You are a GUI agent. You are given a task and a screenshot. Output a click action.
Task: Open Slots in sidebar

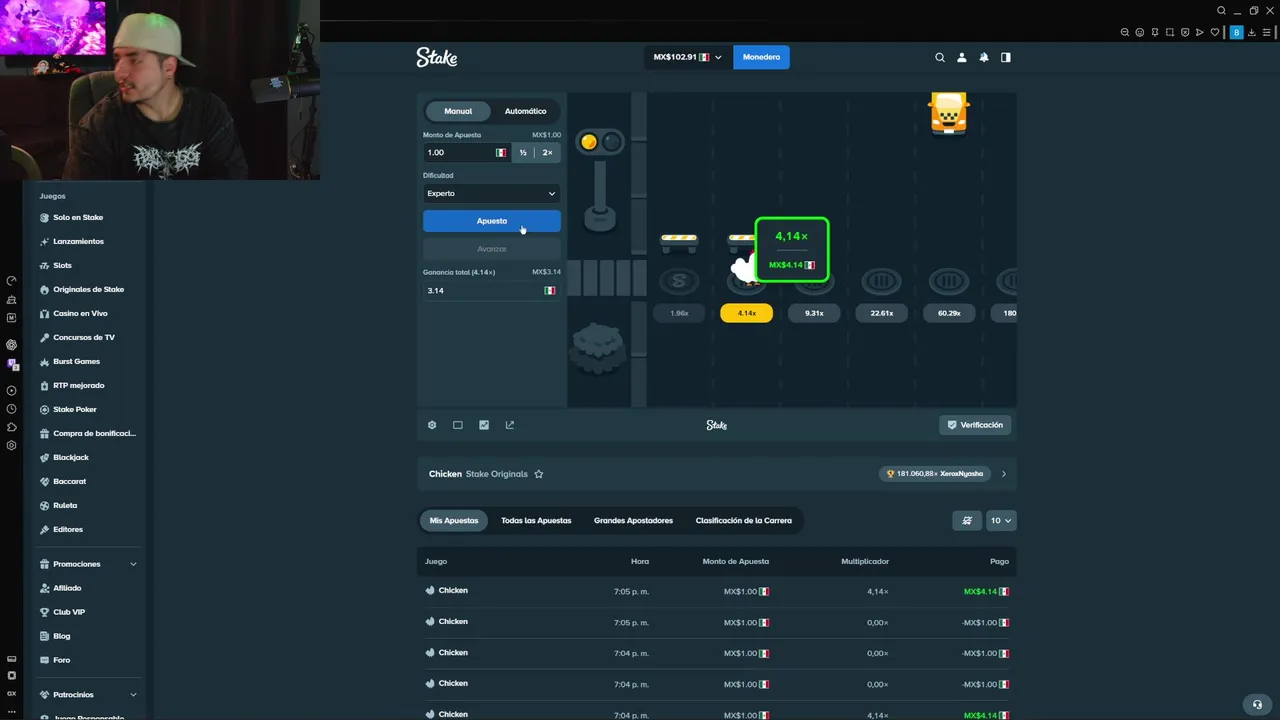[x=62, y=265]
